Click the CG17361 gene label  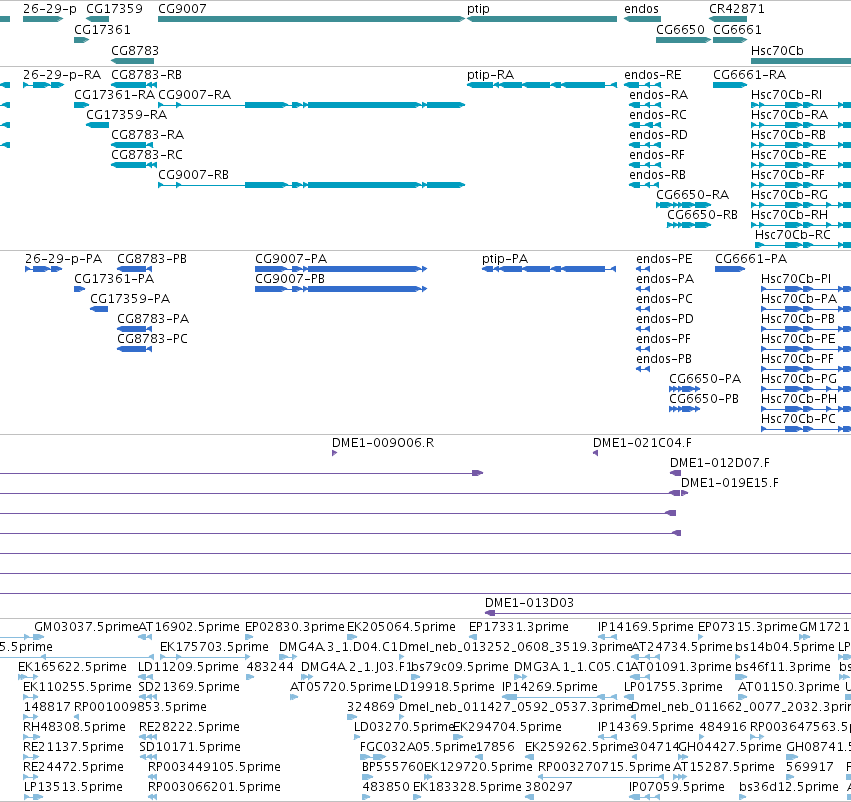(102, 29)
